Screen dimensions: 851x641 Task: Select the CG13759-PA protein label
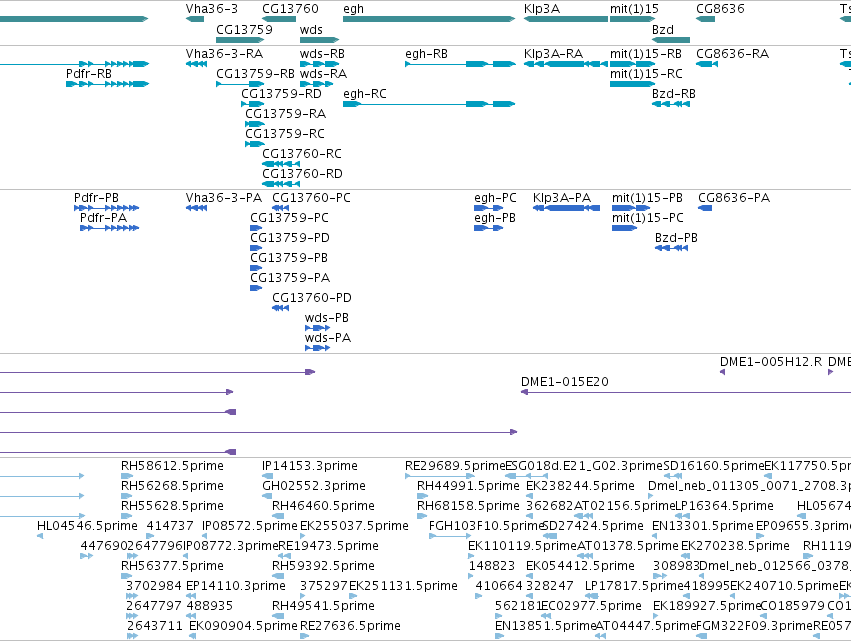tap(290, 278)
